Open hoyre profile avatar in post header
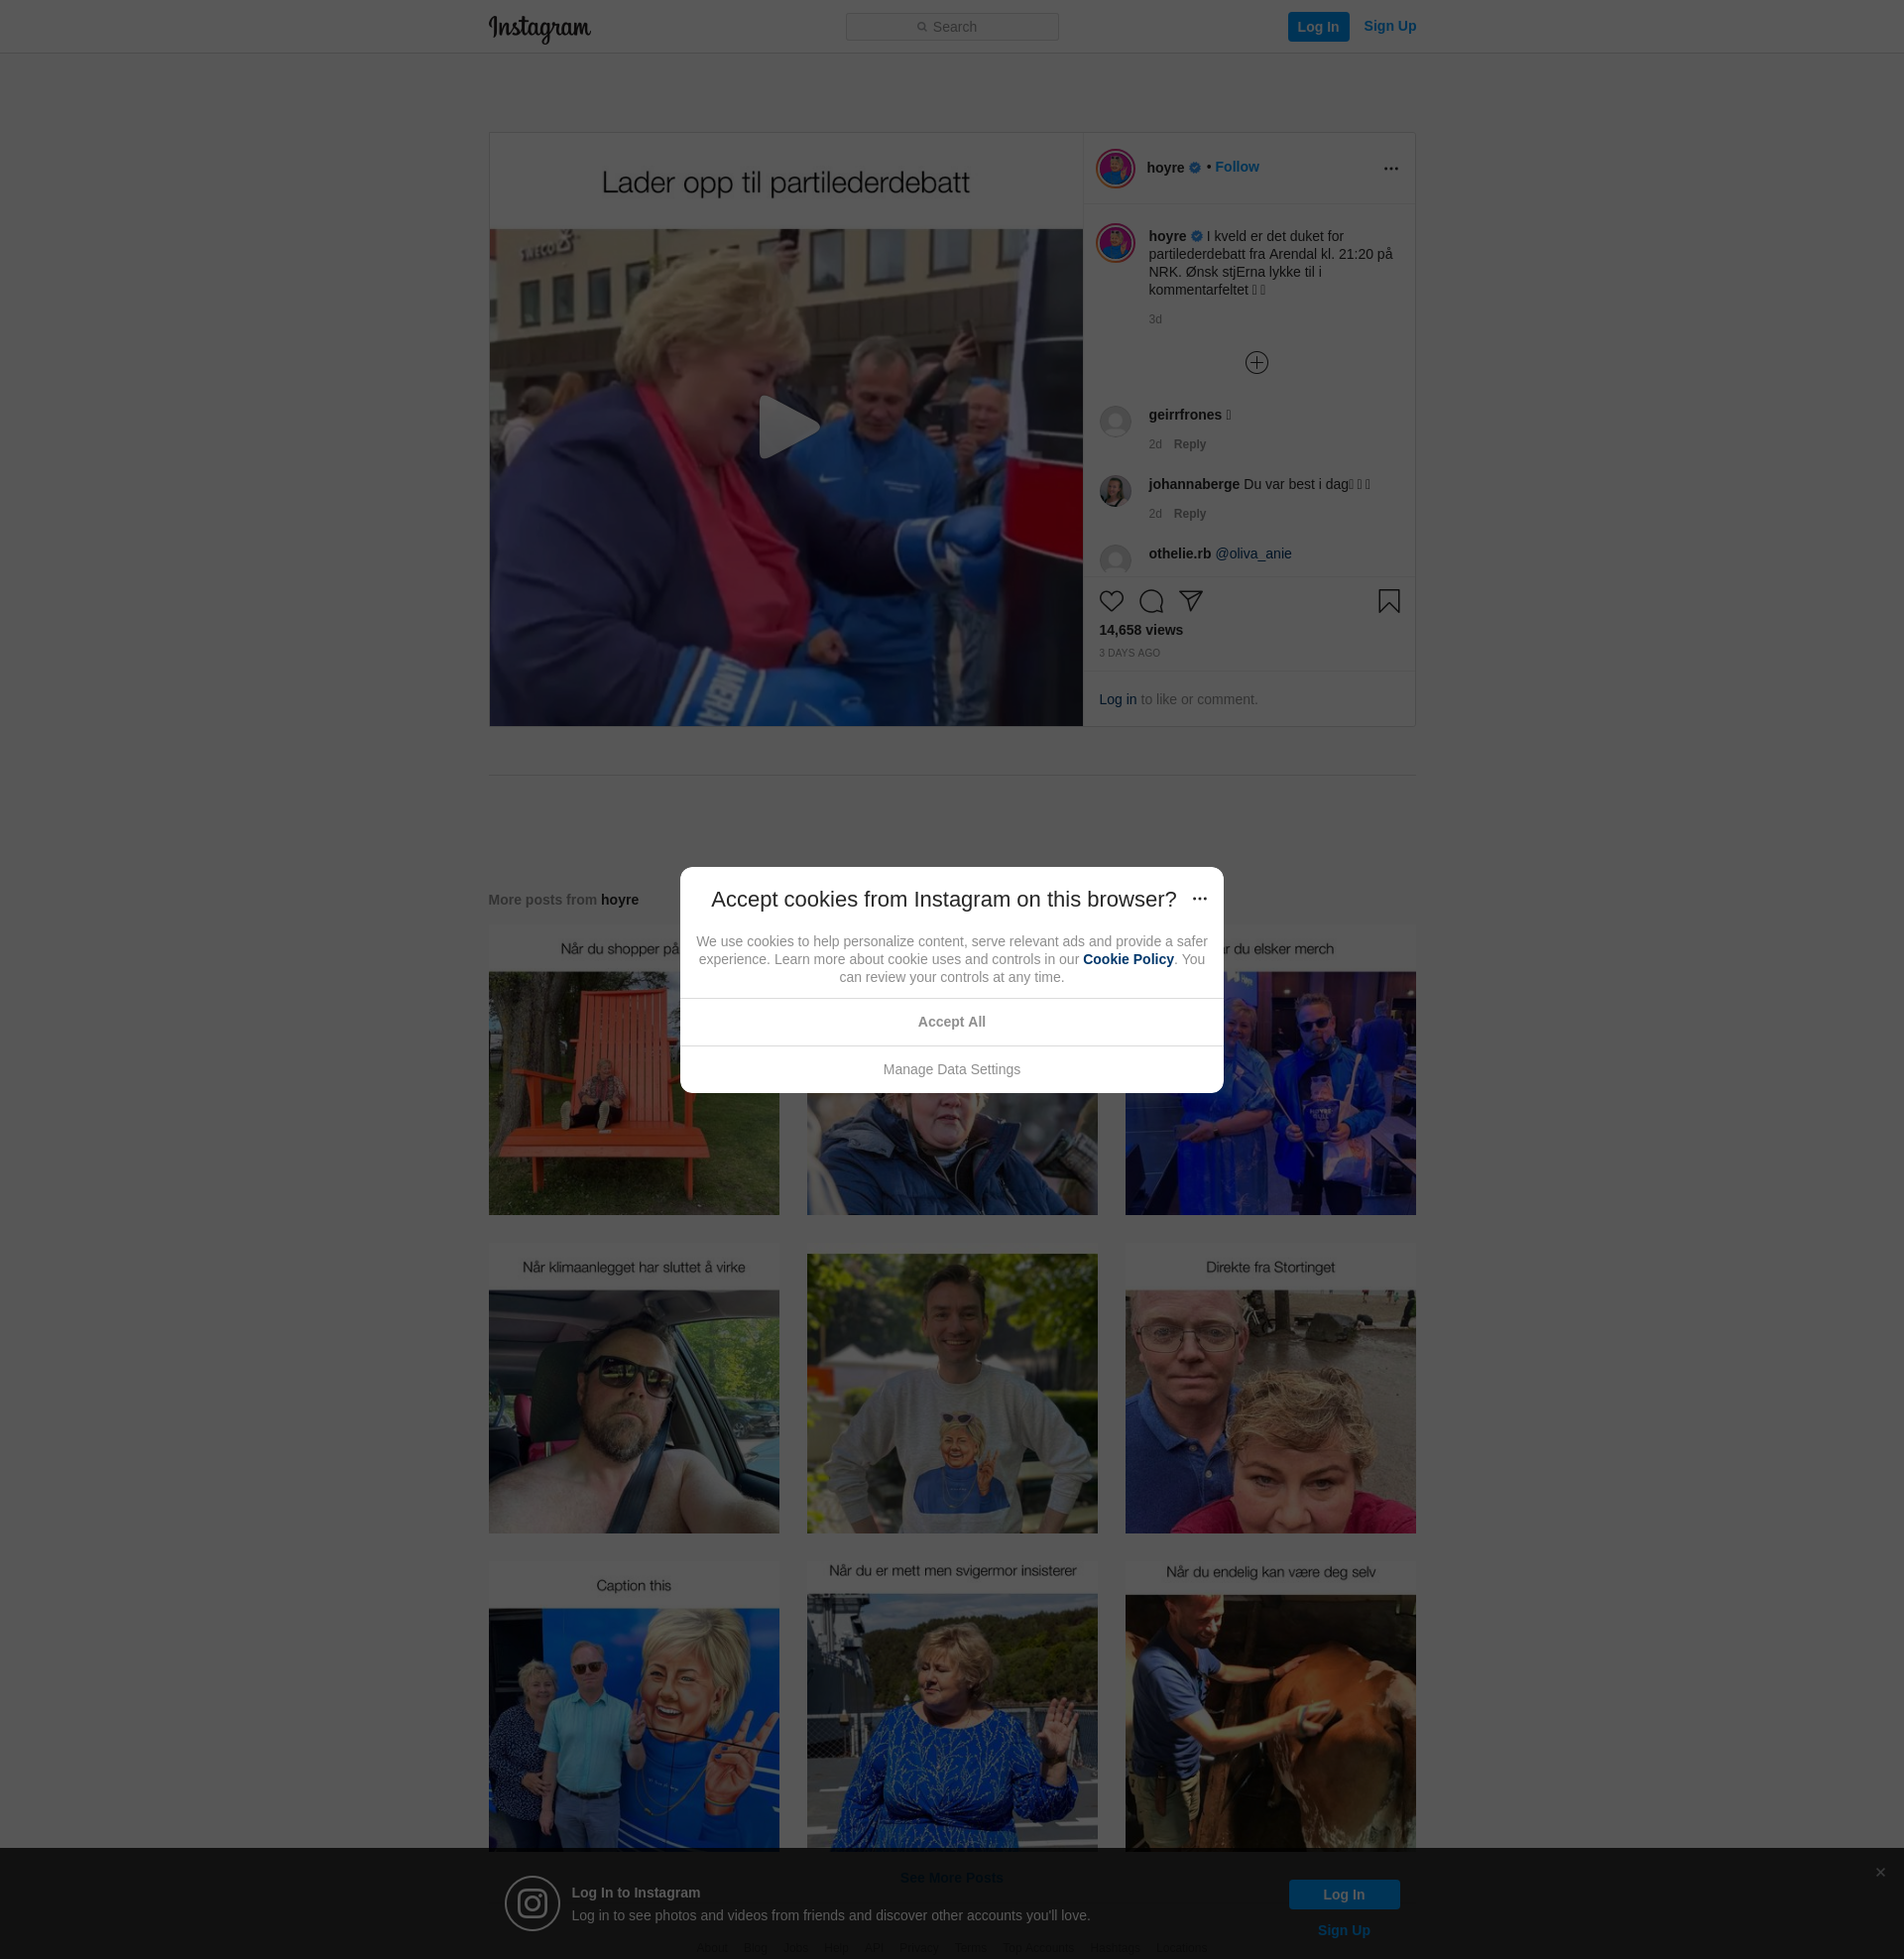Image resolution: width=1904 pixels, height=1959 pixels. click(x=1115, y=168)
